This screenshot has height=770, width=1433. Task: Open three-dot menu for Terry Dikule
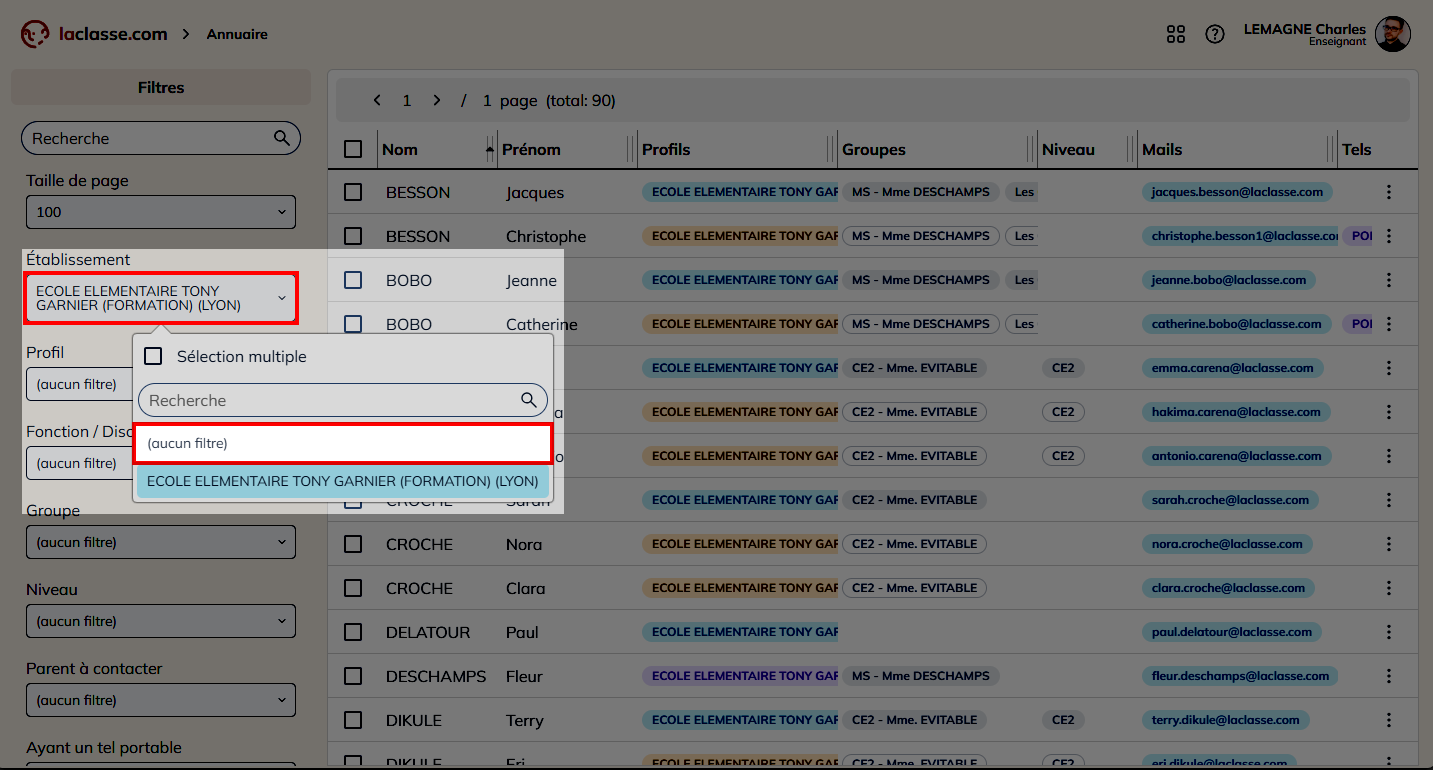(x=1388, y=720)
